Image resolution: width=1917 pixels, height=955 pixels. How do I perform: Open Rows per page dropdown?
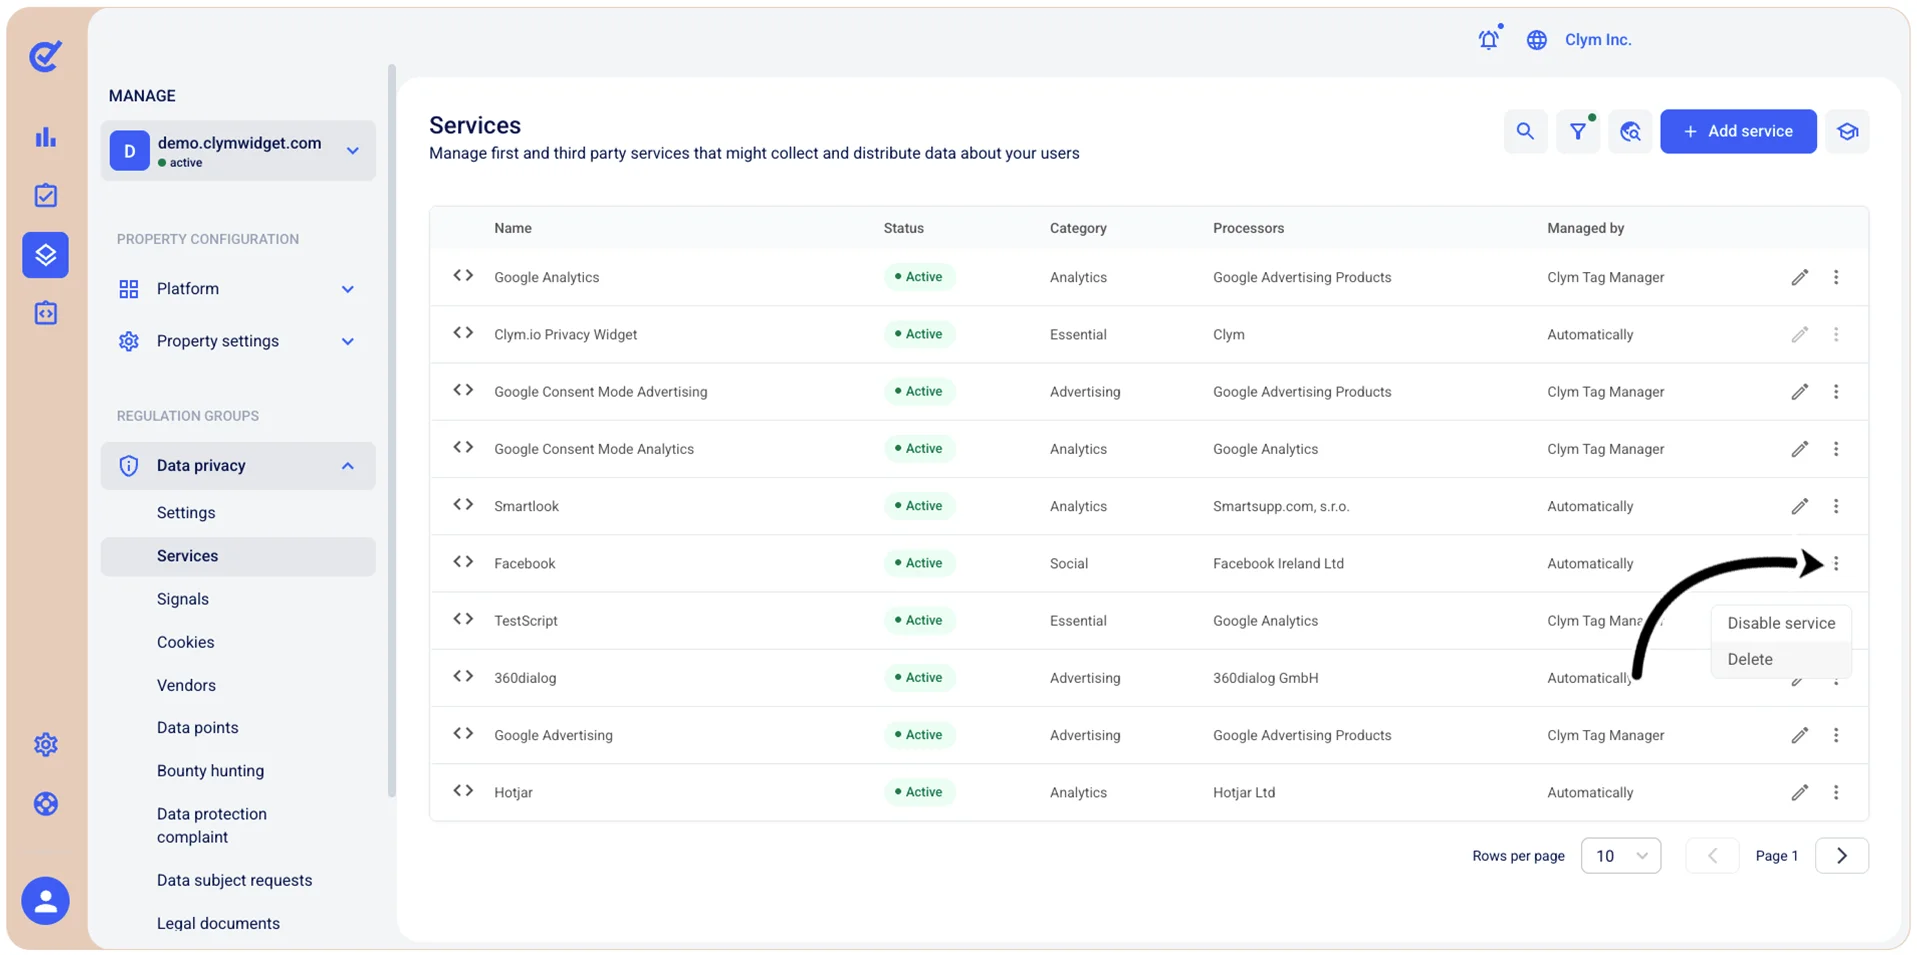tap(1621, 856)
